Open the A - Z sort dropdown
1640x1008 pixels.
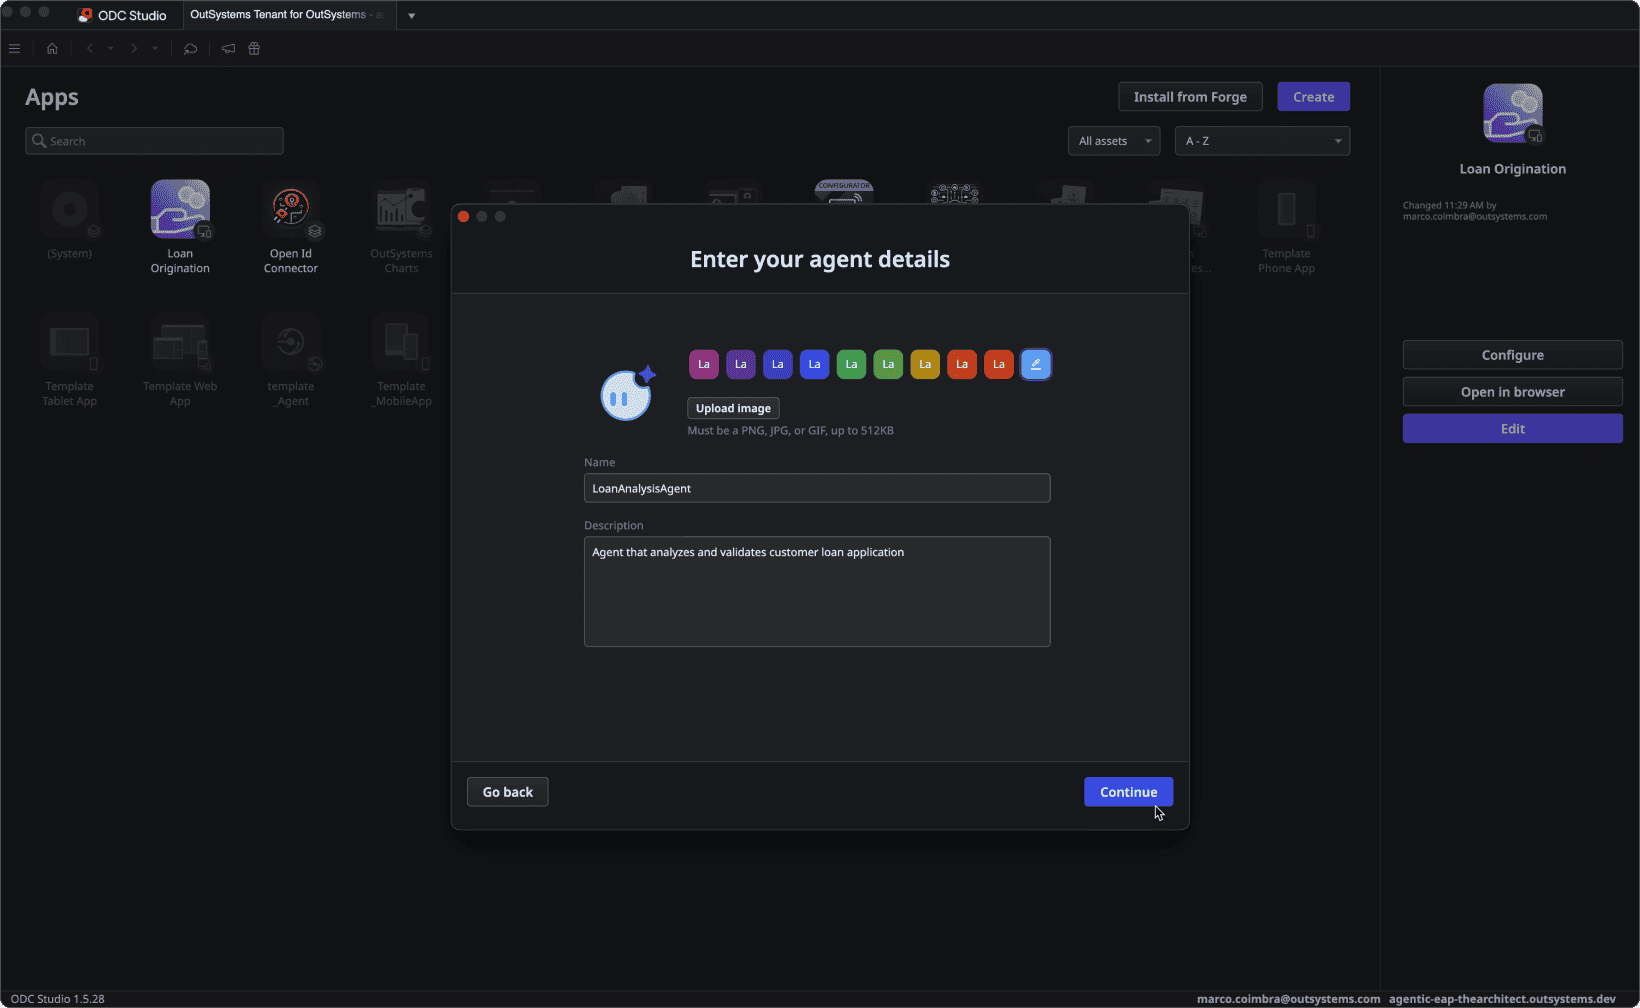coord(1262,140)
